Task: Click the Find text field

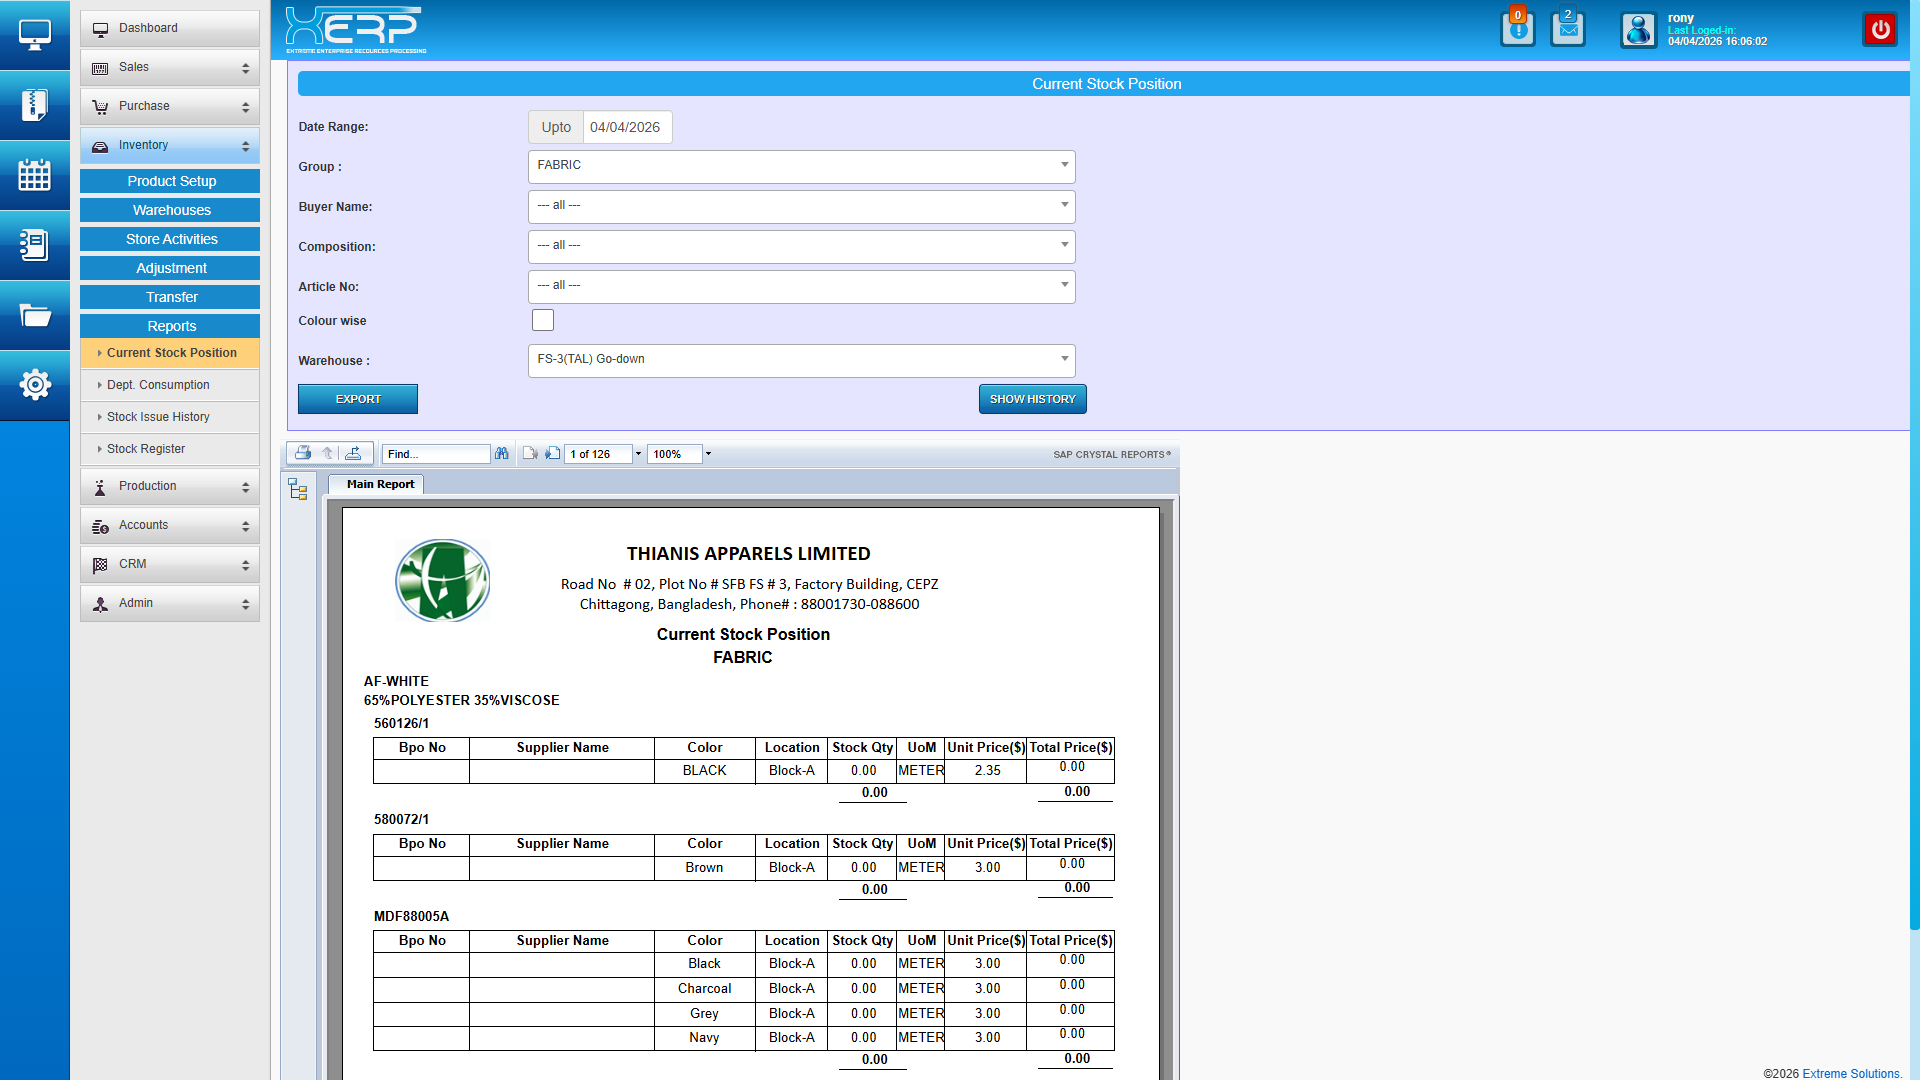Action: pyautogui.click(x=436, y=454)
